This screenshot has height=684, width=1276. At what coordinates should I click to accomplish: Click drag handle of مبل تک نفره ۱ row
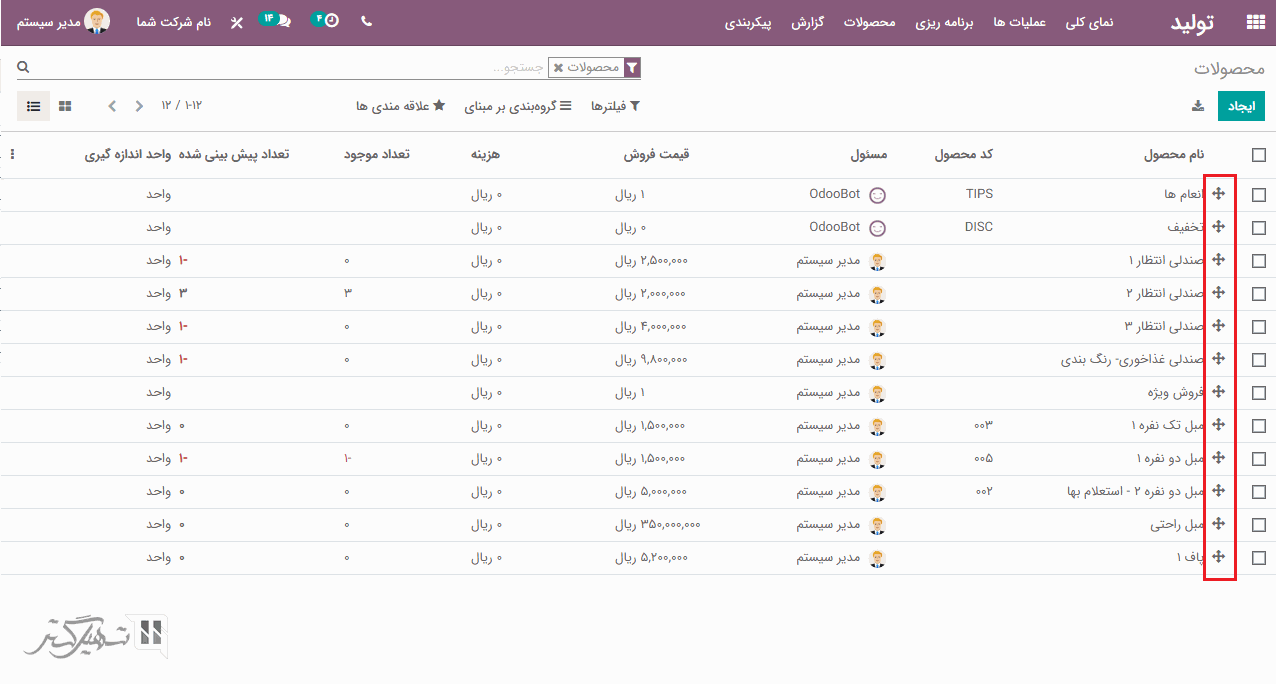pos(1218,425)
